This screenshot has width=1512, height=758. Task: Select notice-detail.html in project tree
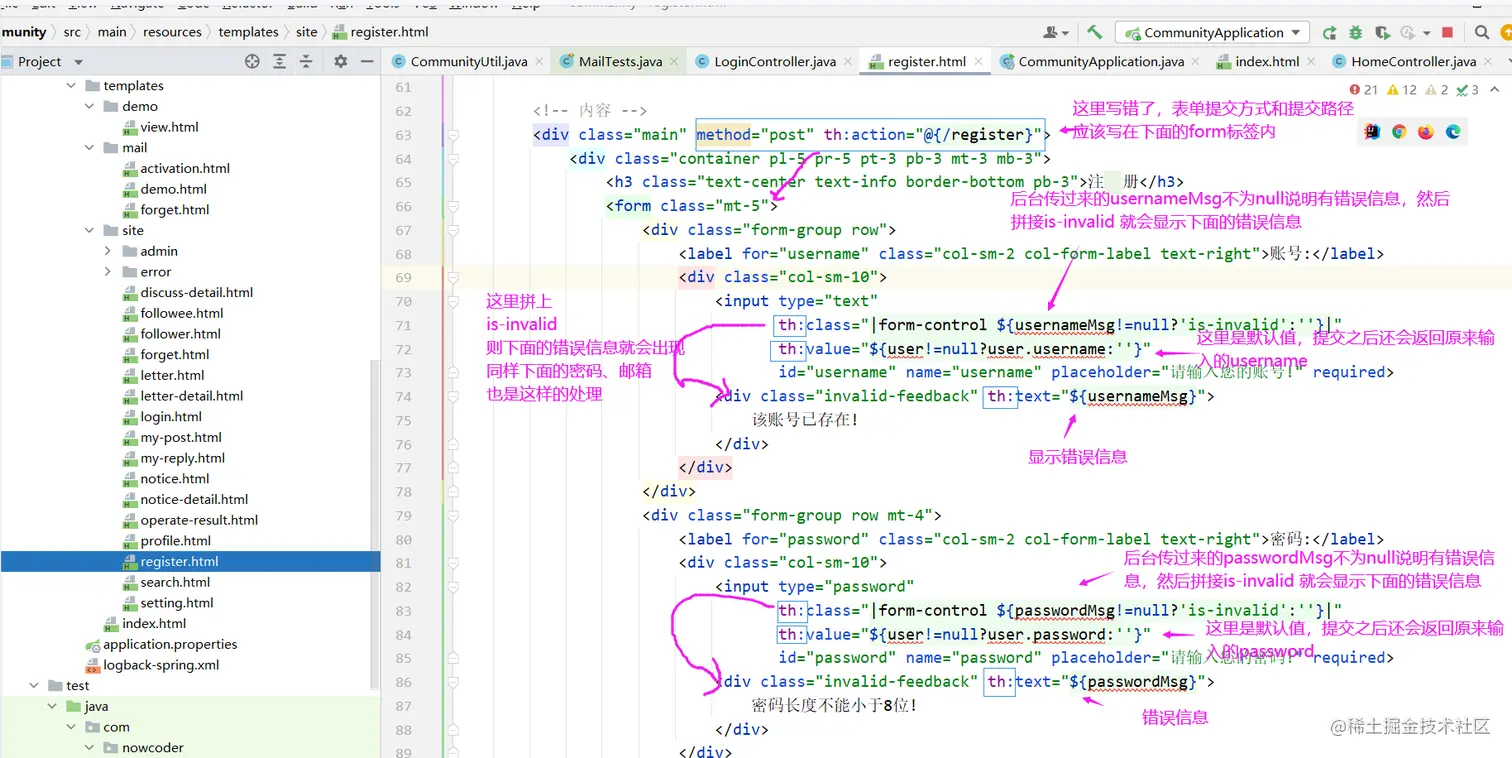[194, 499]
